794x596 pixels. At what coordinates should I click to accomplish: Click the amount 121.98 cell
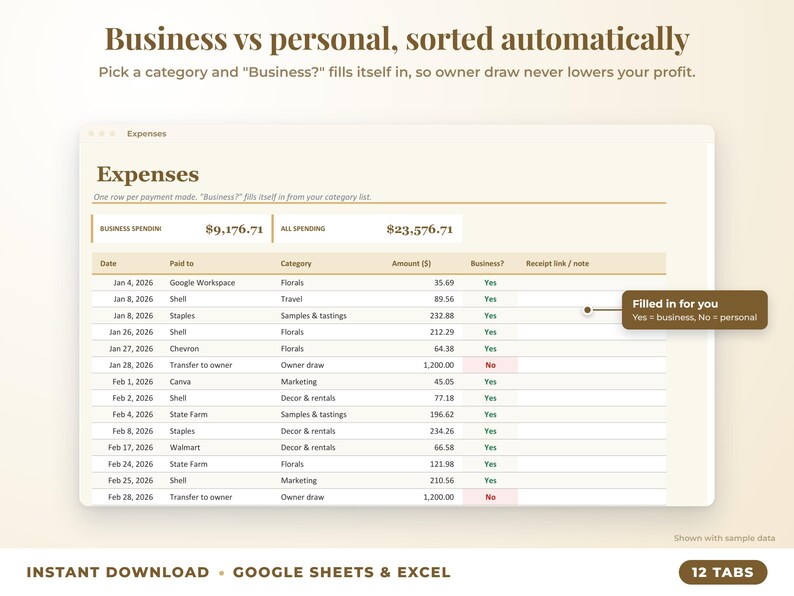coord(442,464)
